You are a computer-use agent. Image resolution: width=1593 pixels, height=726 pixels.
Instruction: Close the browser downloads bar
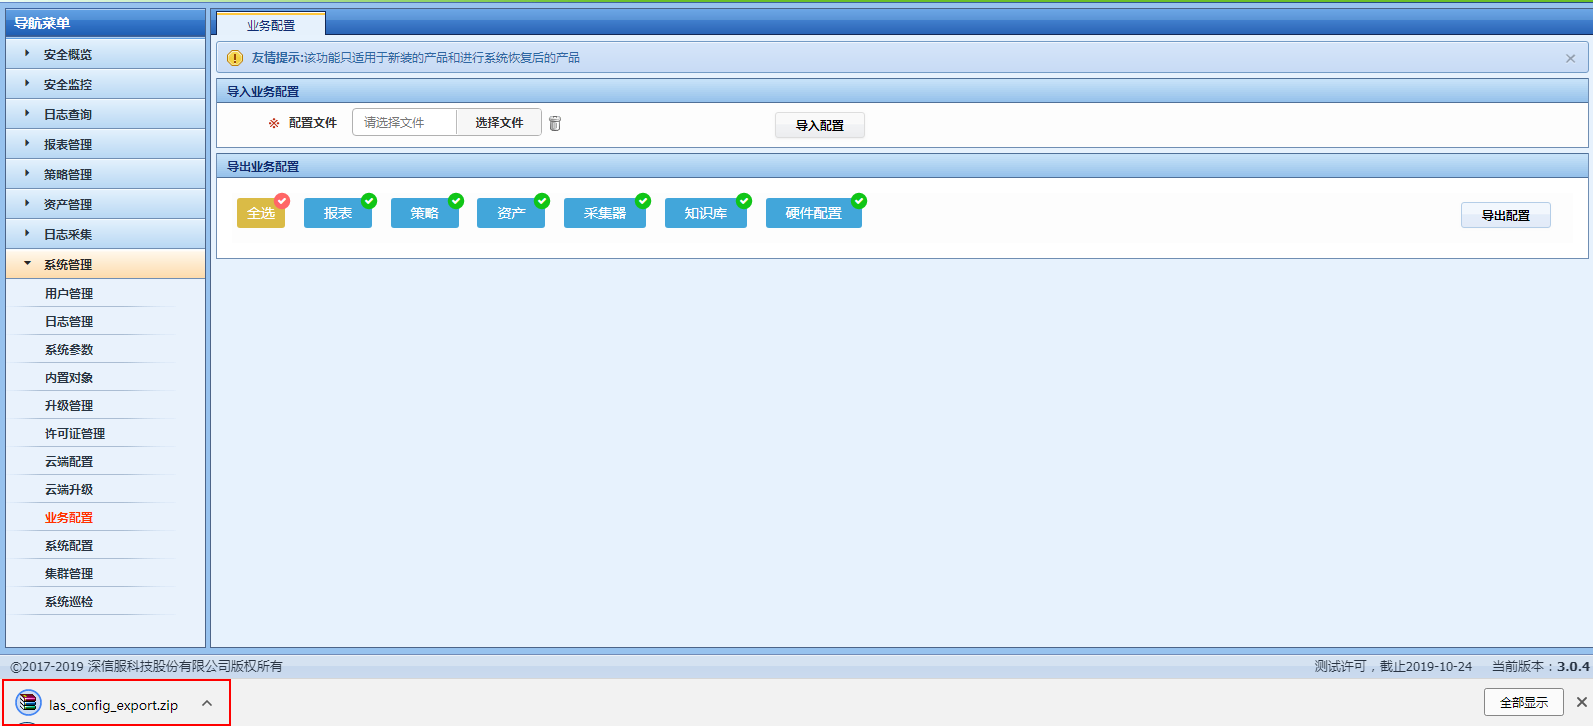1581,702
